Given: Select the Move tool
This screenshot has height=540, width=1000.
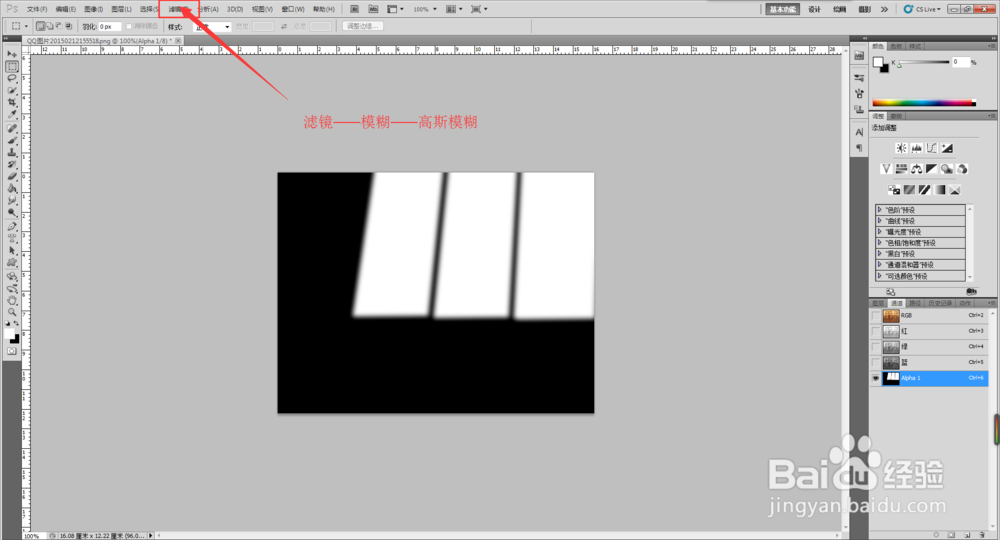Looking at the screenshot, I should coord(12,54).
